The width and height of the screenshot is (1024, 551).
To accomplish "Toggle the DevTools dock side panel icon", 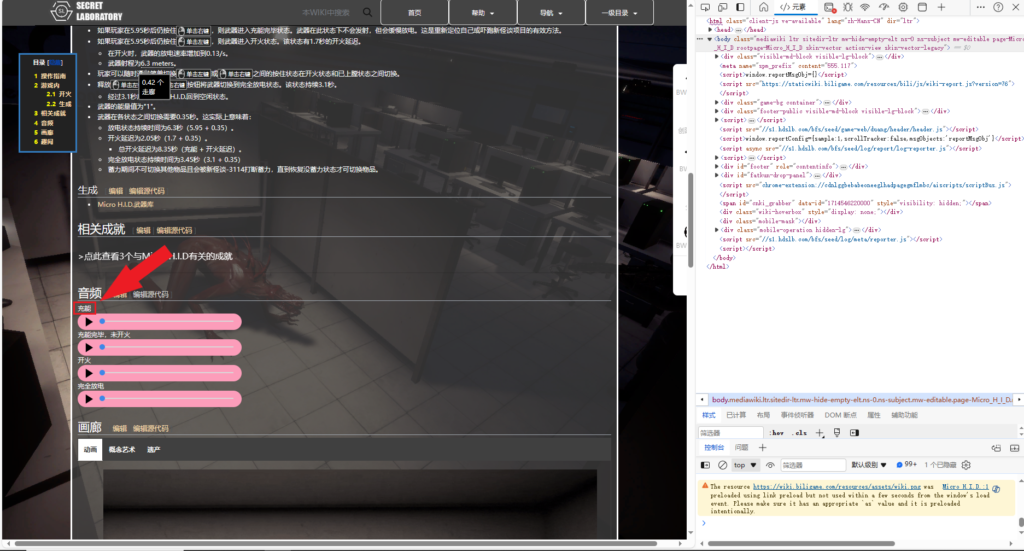I will point(740,7).
